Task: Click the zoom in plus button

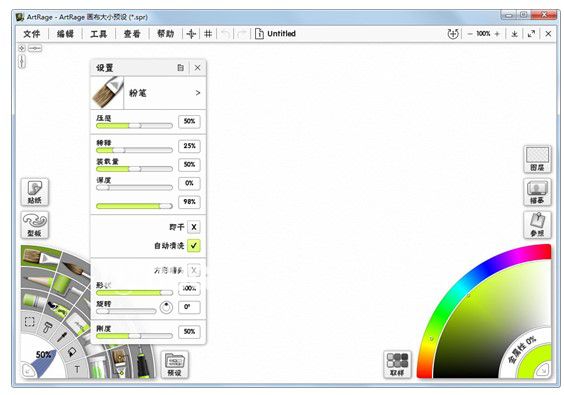Action: [x=497, y=34]
